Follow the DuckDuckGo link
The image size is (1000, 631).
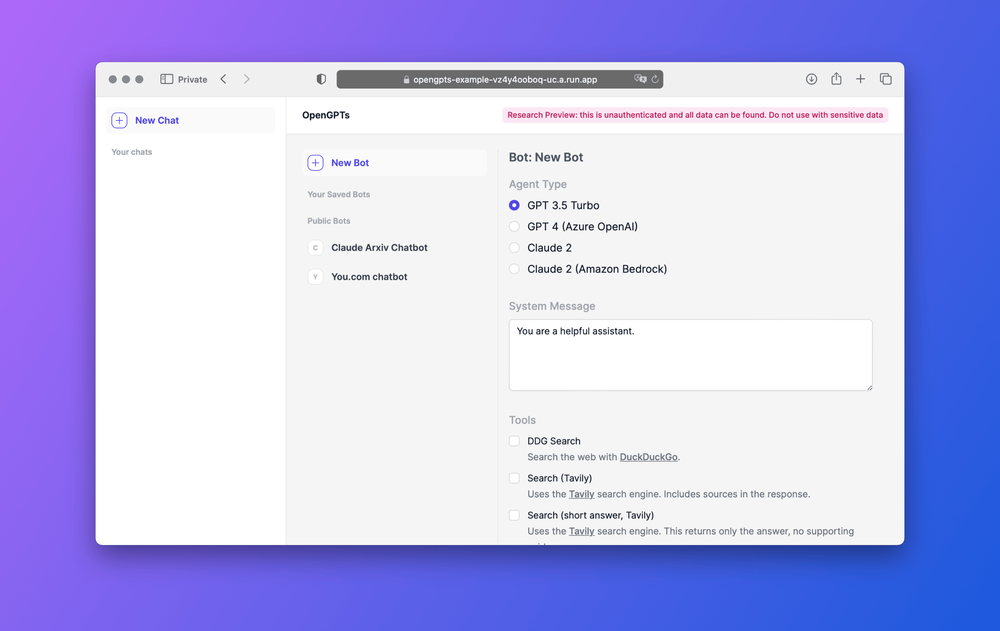tap(648, 457)
